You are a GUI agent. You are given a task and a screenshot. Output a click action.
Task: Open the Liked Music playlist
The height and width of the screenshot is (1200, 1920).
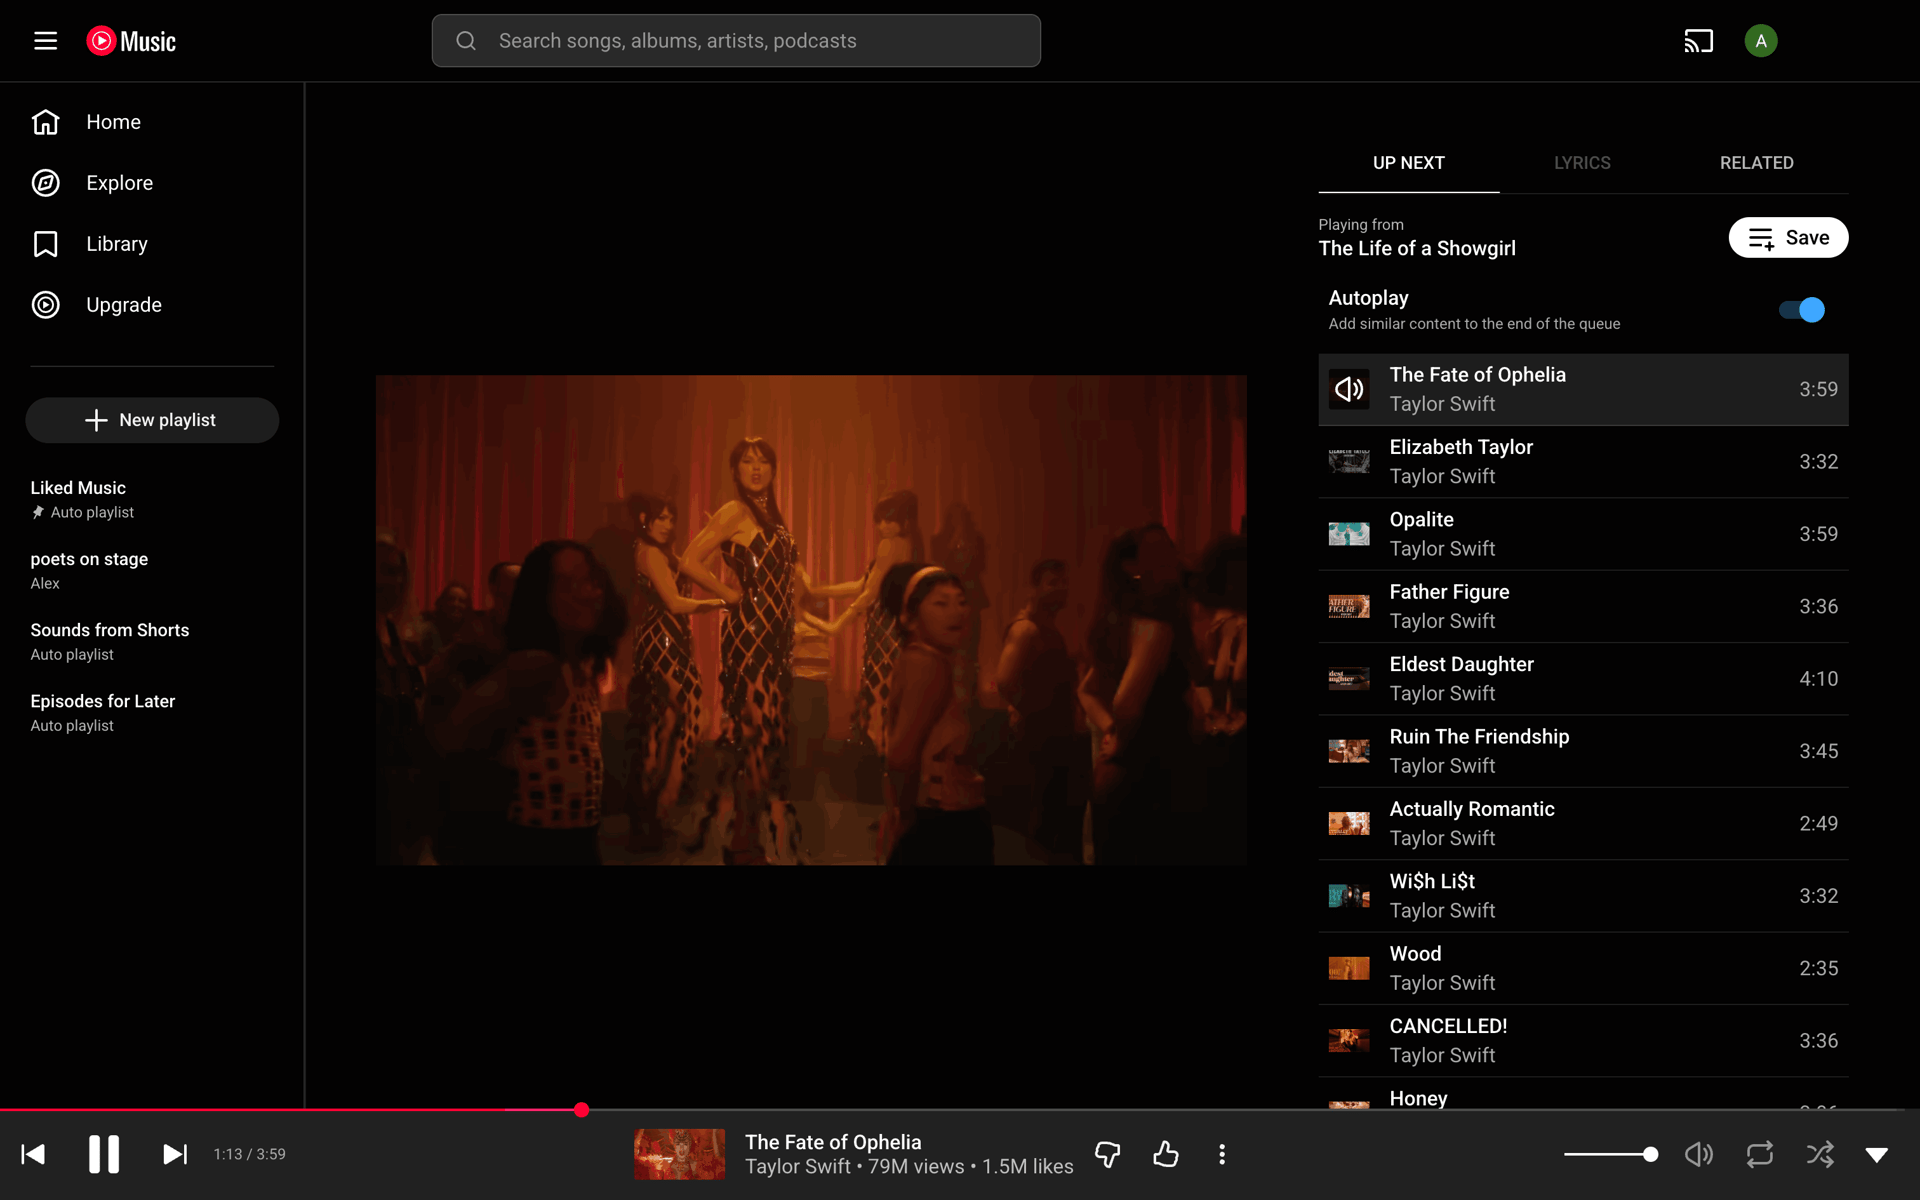[152, 499]
